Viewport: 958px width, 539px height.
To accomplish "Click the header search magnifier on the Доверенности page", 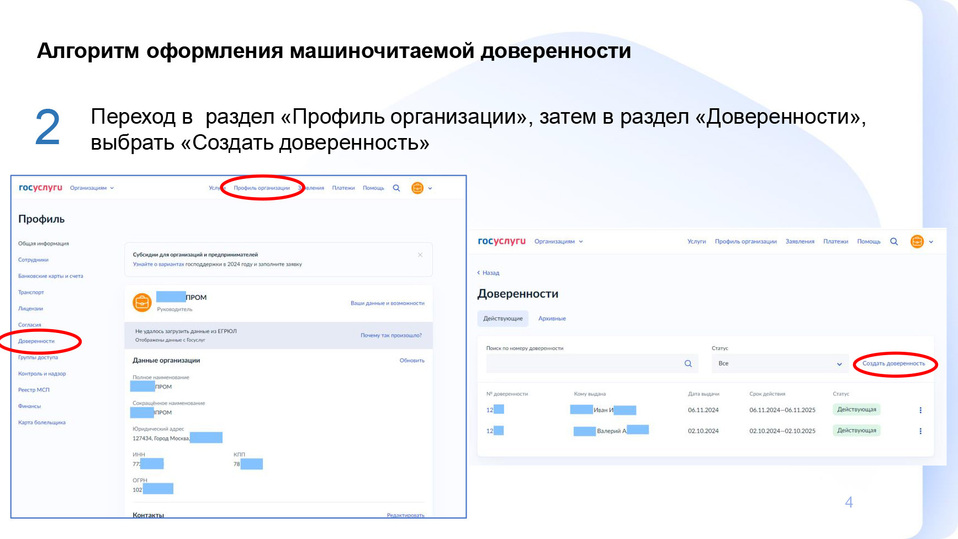I will [x=894, y=241].
